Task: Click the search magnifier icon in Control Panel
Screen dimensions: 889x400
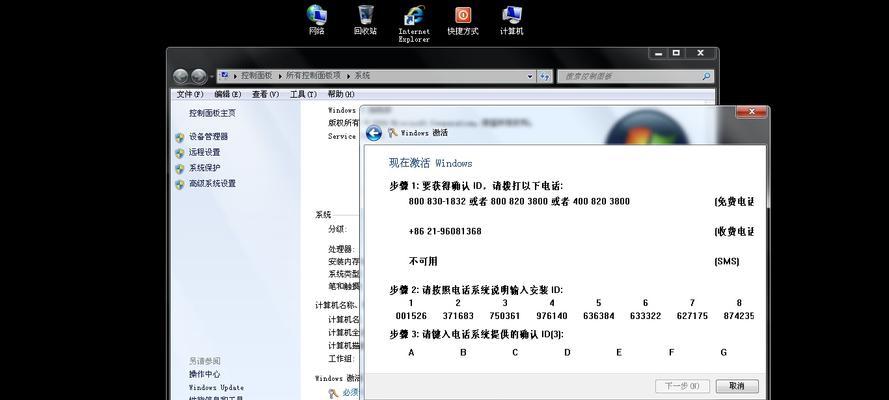Action: (706, 76)
